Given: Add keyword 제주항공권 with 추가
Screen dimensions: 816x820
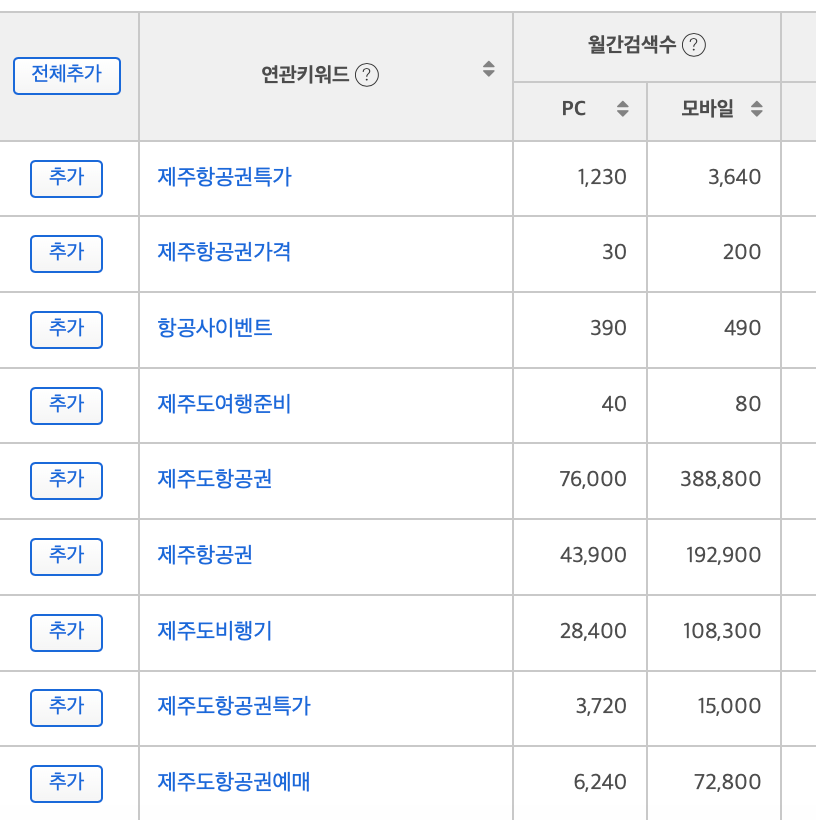Looking at the screenshot, I should [x=66, y=557].
